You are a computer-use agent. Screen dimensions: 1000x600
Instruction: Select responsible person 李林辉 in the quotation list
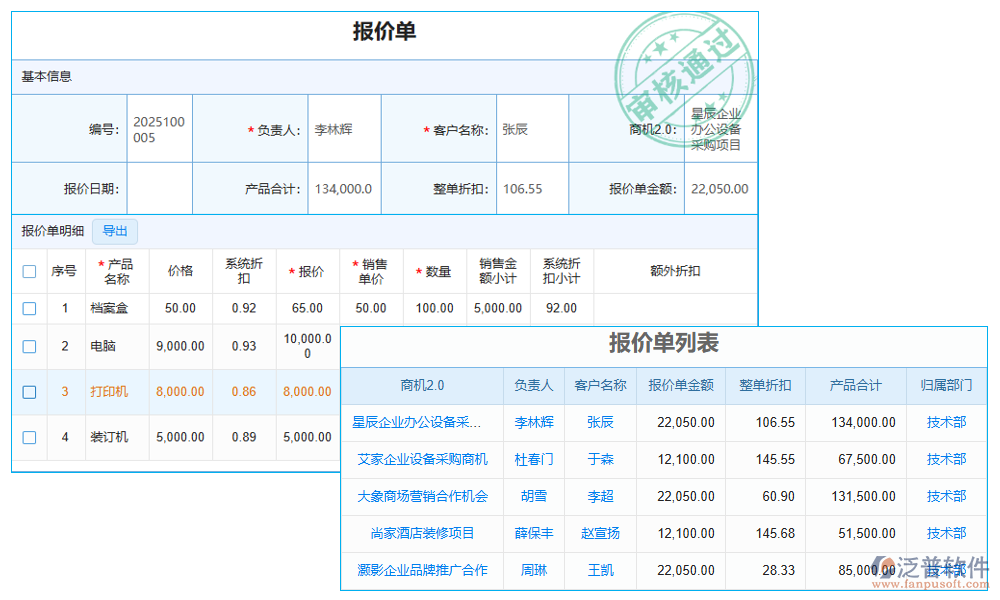(533, 422)
